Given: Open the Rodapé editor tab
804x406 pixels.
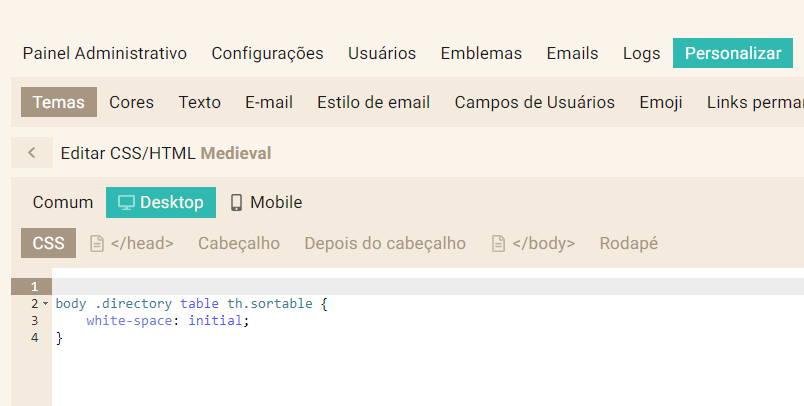Looking at the screenshot, I should point(629,243).
